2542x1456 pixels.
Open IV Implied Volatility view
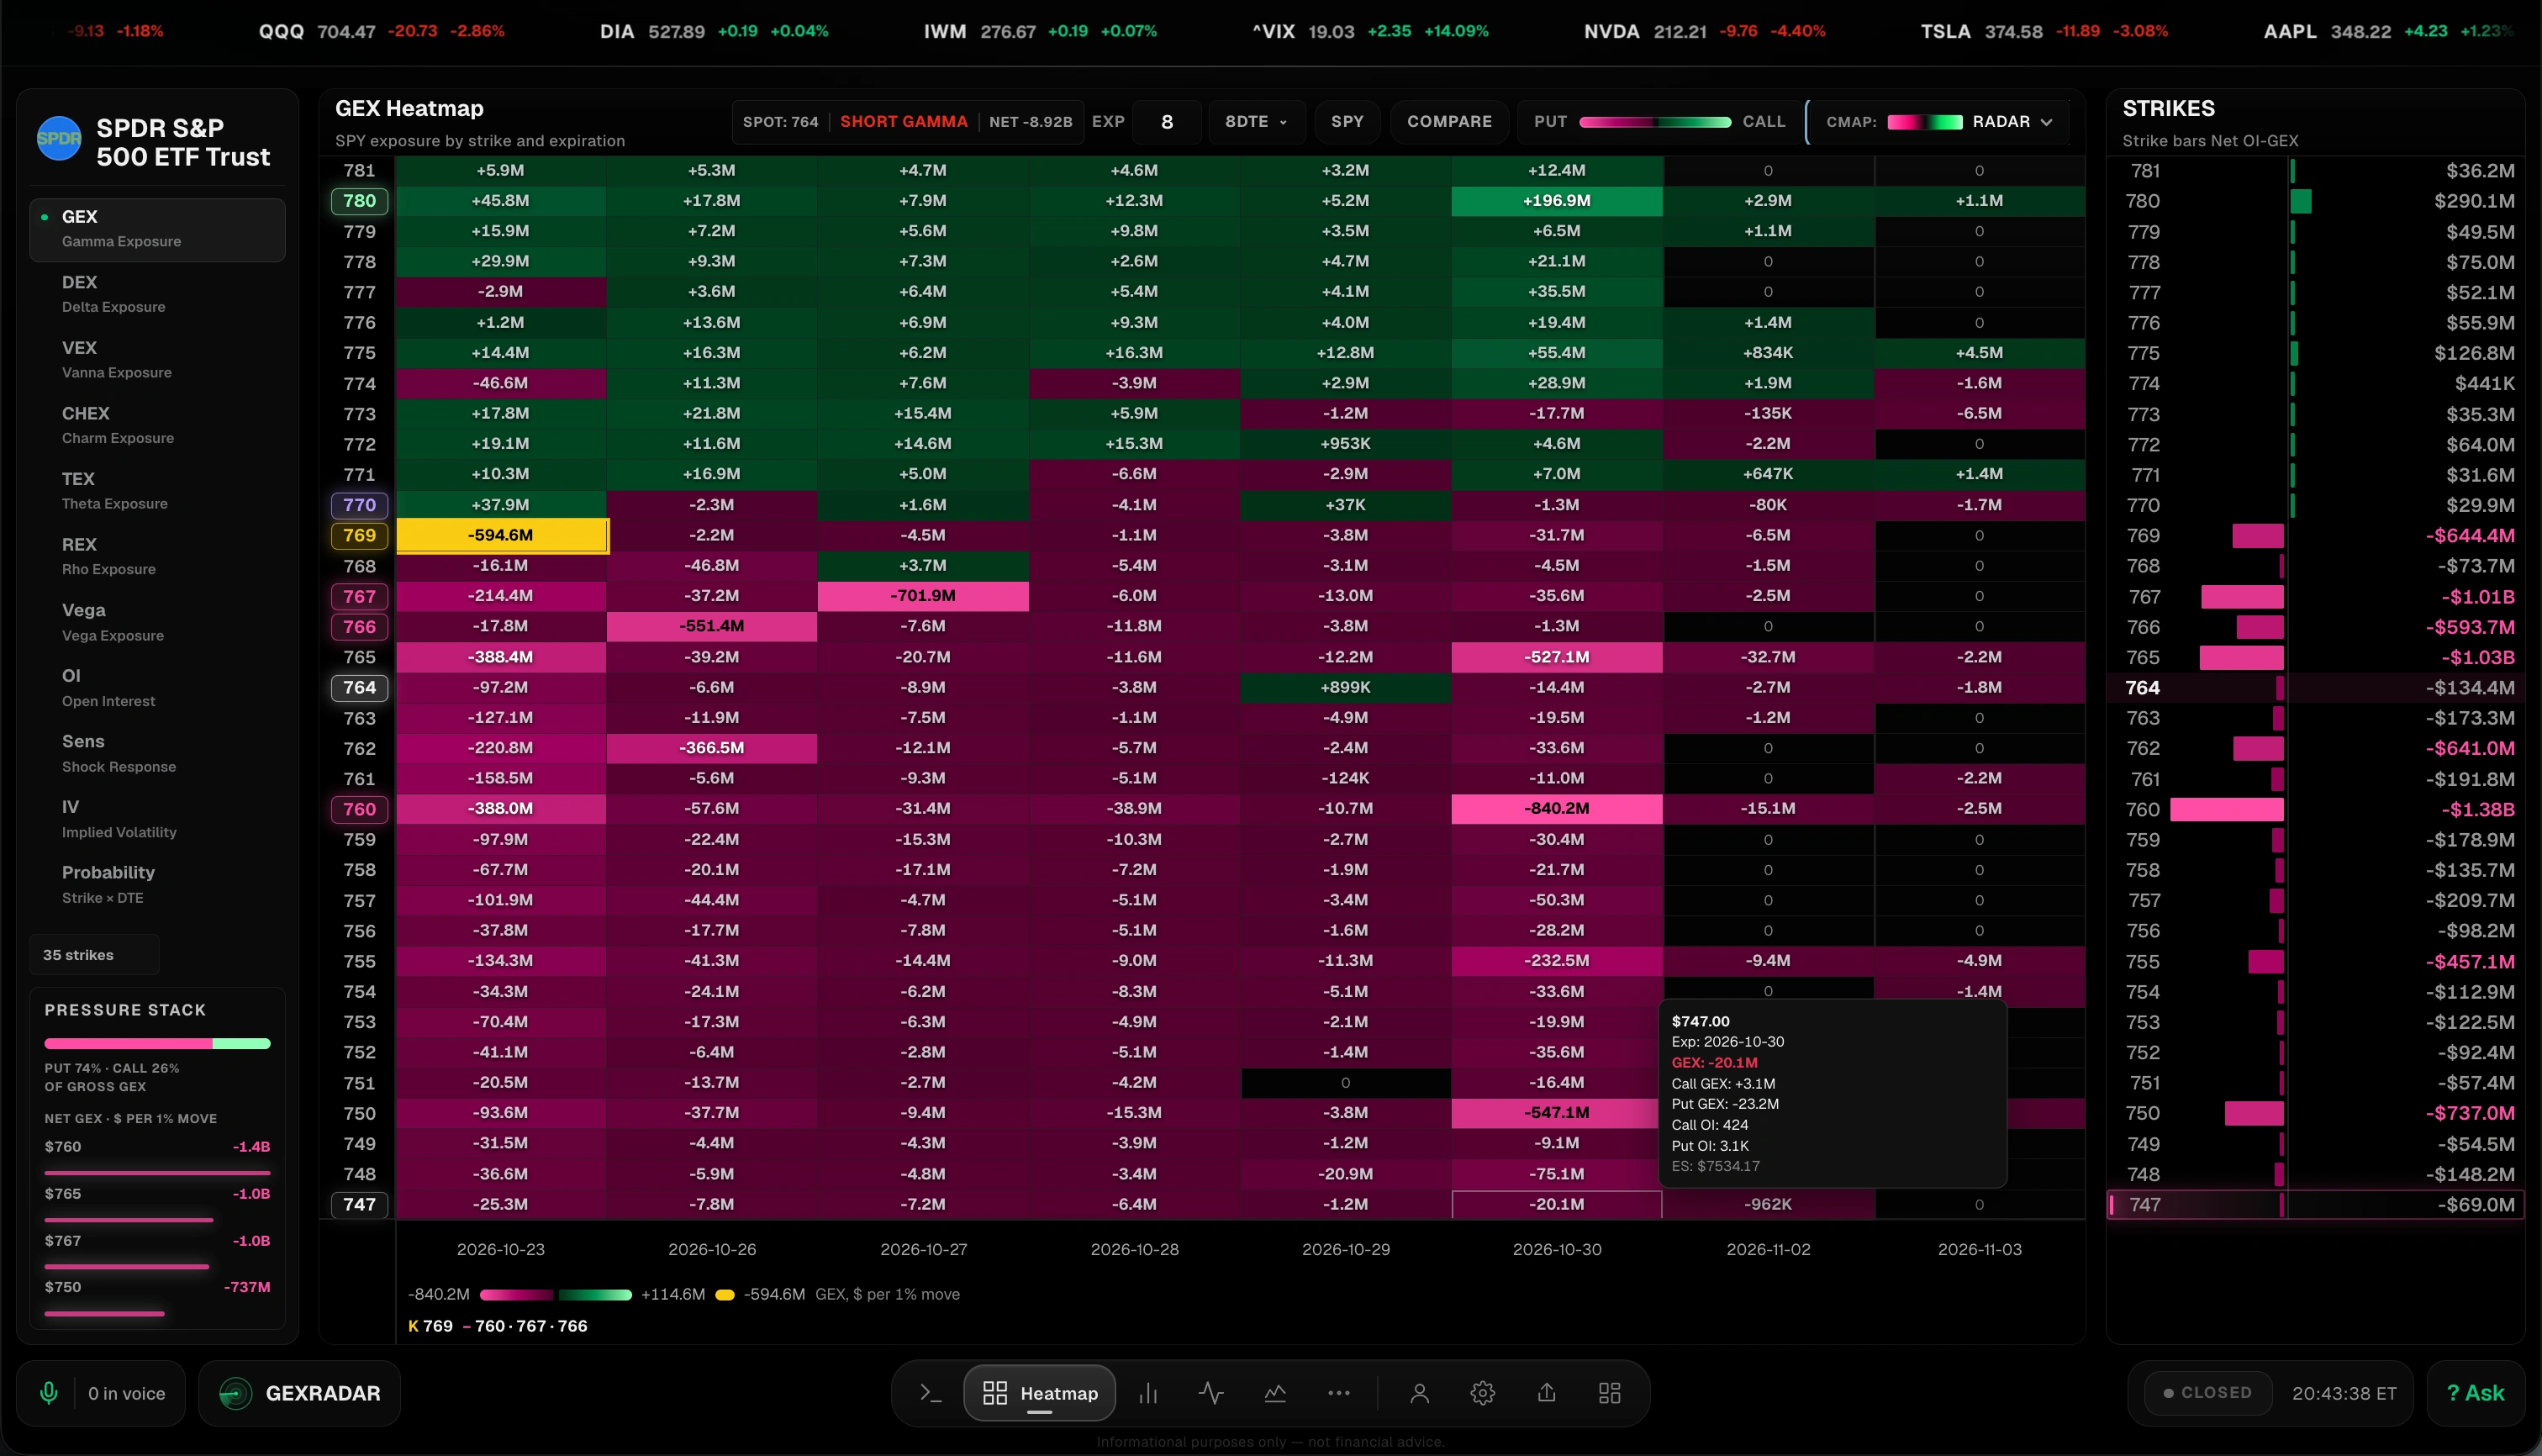point(157,819)
